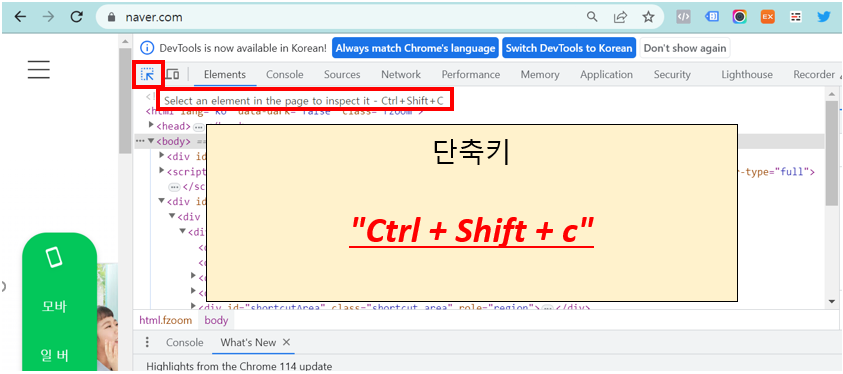Image resolution: width=843 pixels, height=374 pixels.
Task: Expand the first div under body
Action: pos(162,156)
